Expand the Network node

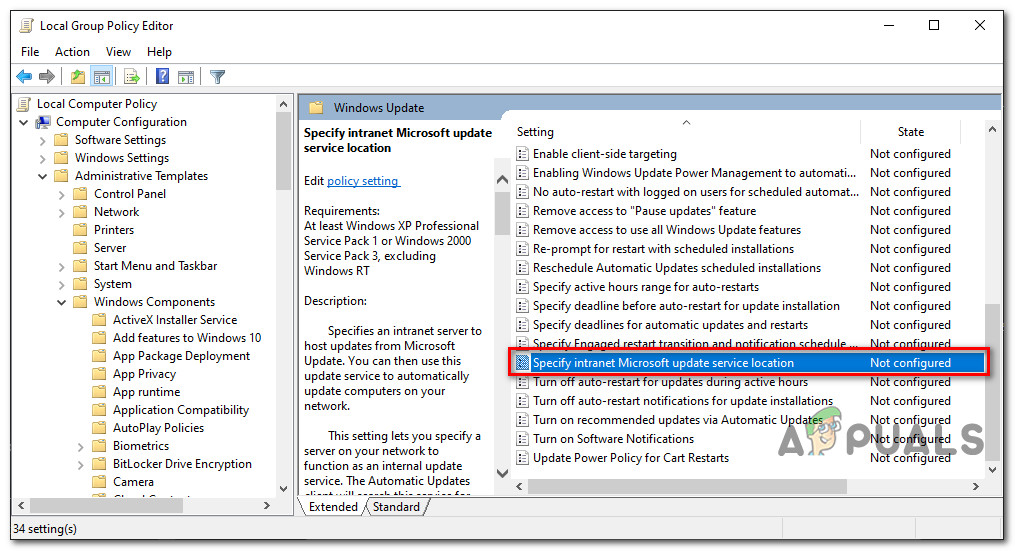pyautogui.click(x=61, y=212)
